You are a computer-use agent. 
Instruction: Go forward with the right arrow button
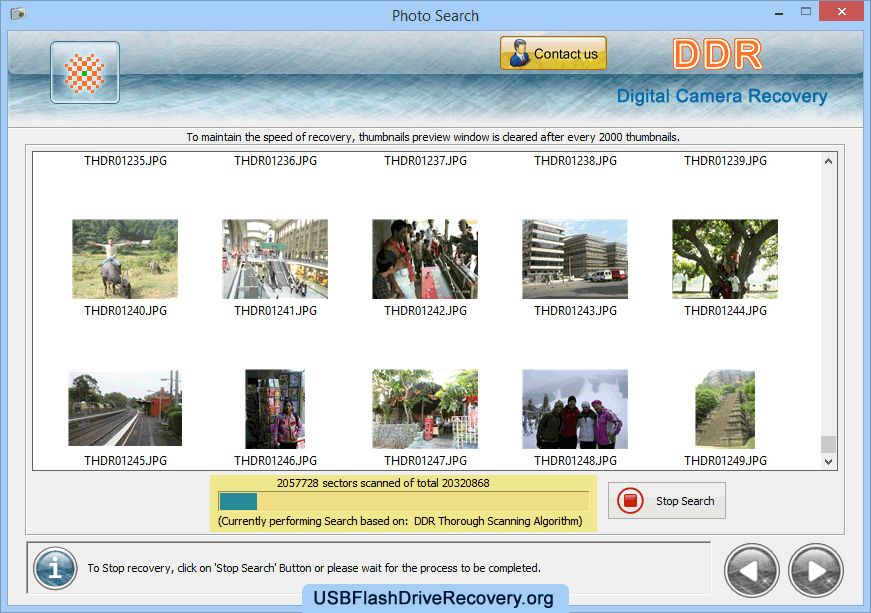pos(815,570)
